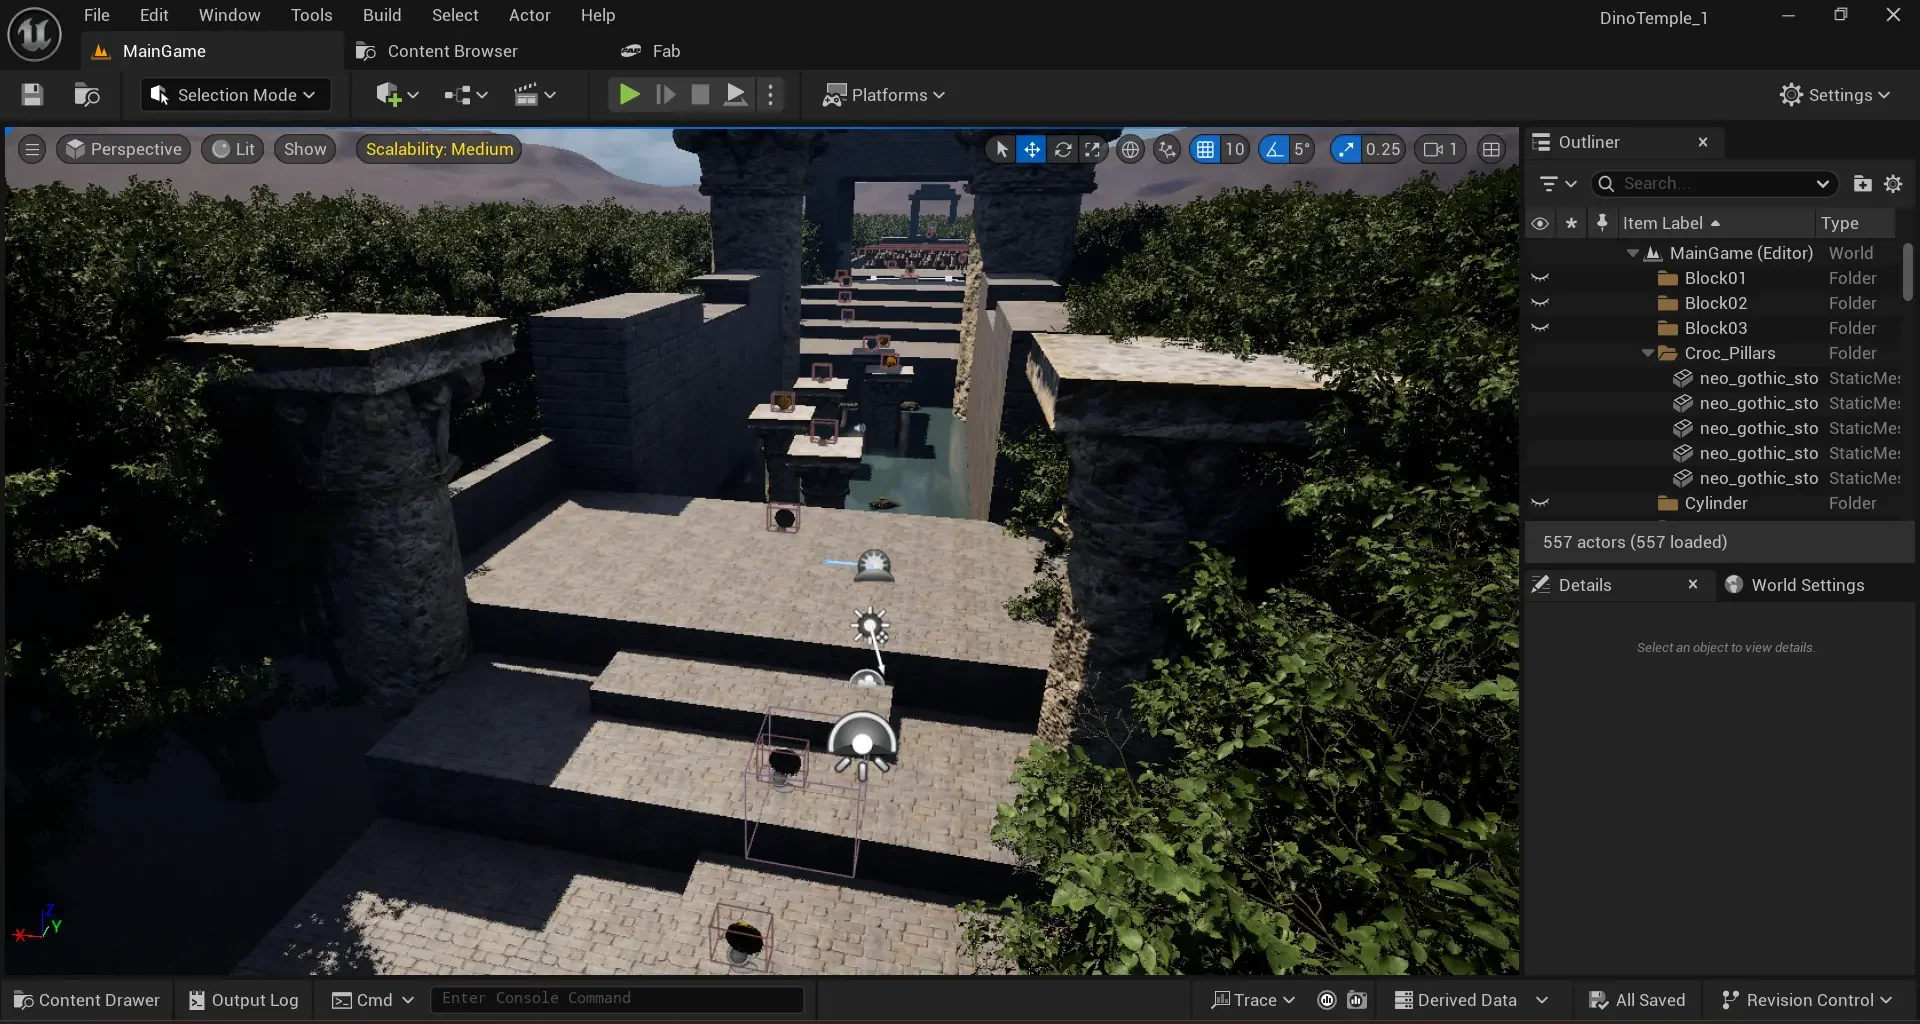Click the Save current level icon

click(x=32, y=95)
